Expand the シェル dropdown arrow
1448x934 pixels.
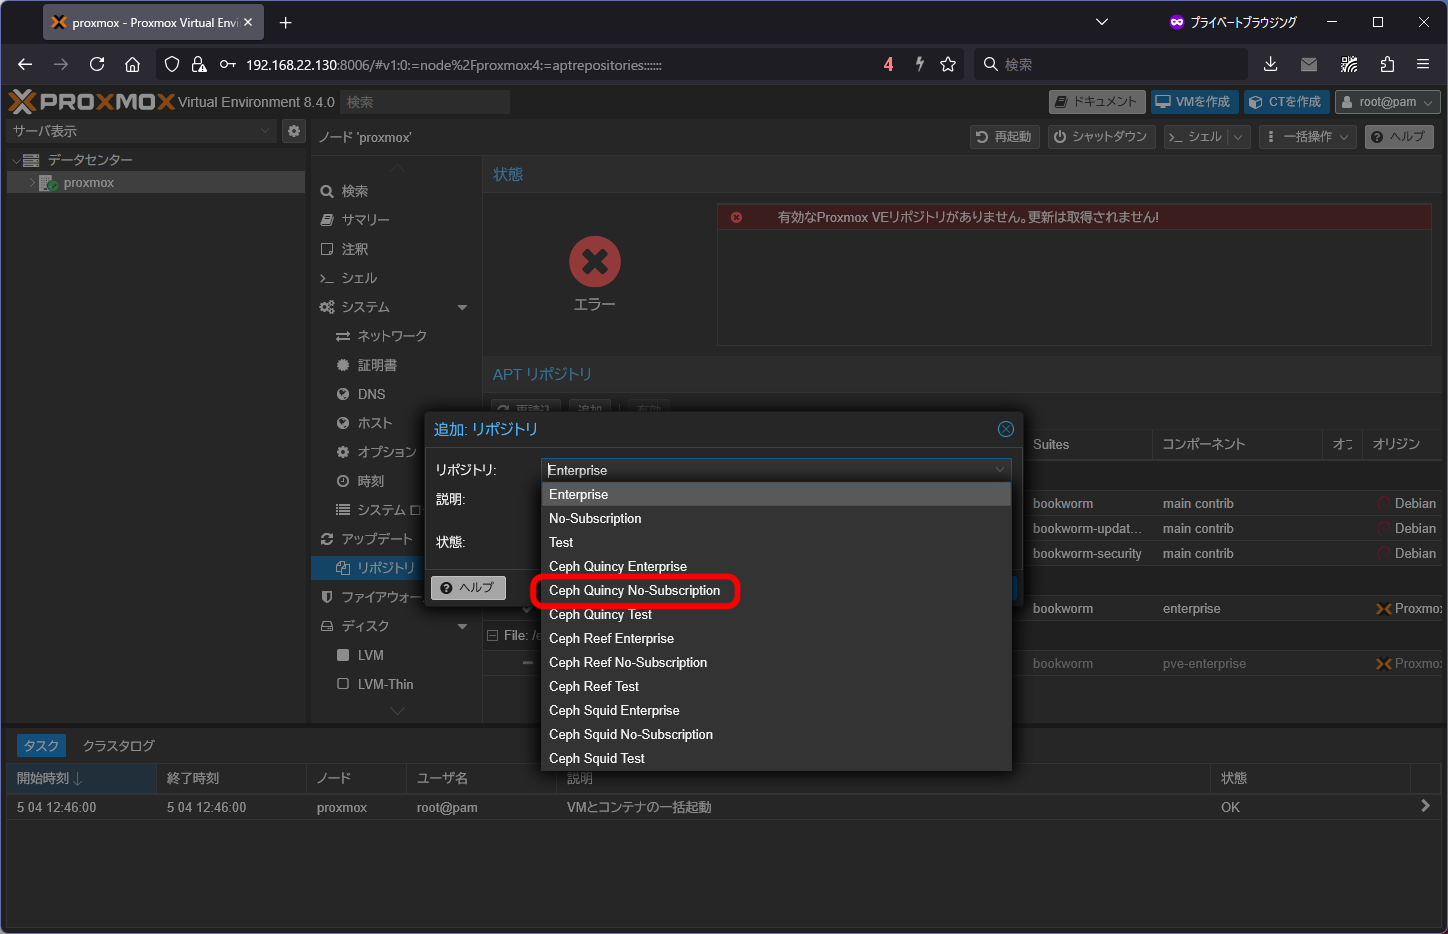point(1239,137)
